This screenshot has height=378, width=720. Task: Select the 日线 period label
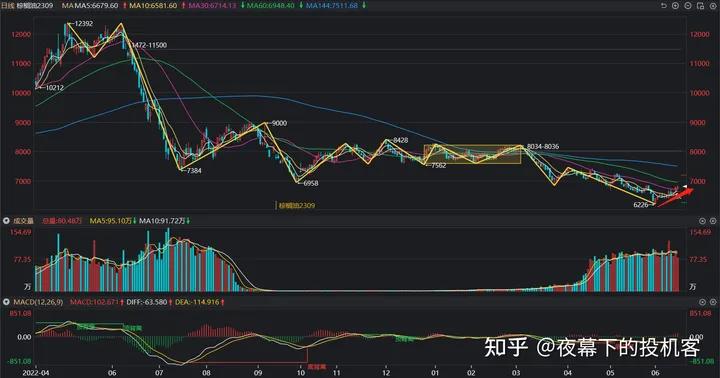(x=8, y=6)
